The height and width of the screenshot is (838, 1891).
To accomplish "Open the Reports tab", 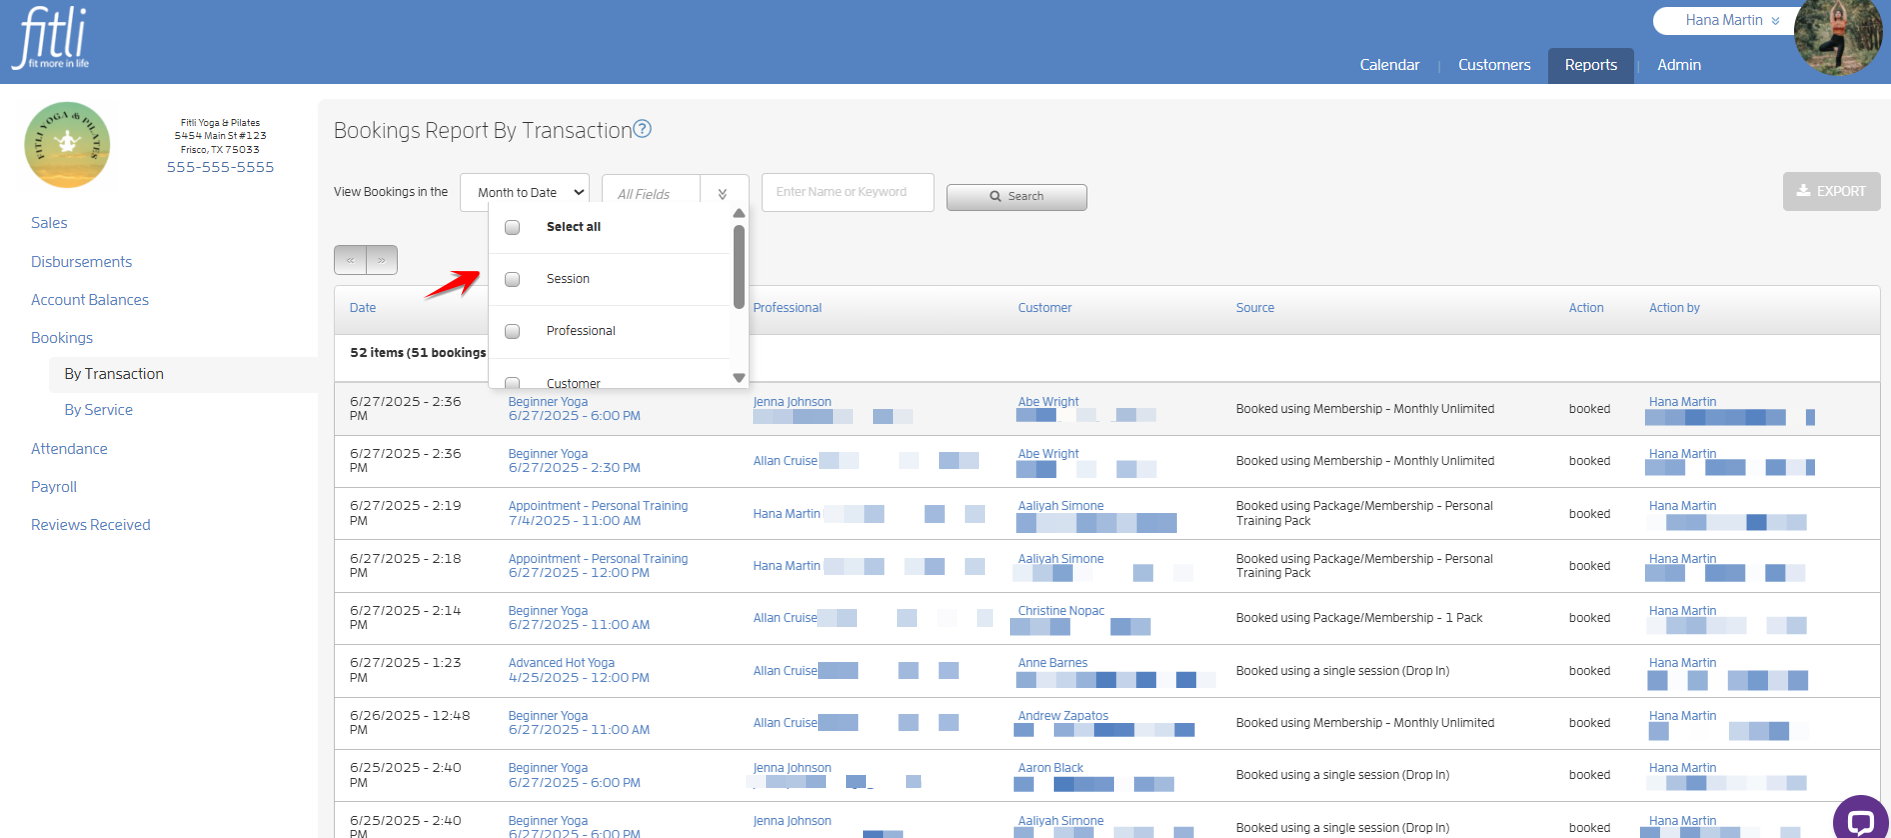I will pyautogui.click(x=1590, y=65).
